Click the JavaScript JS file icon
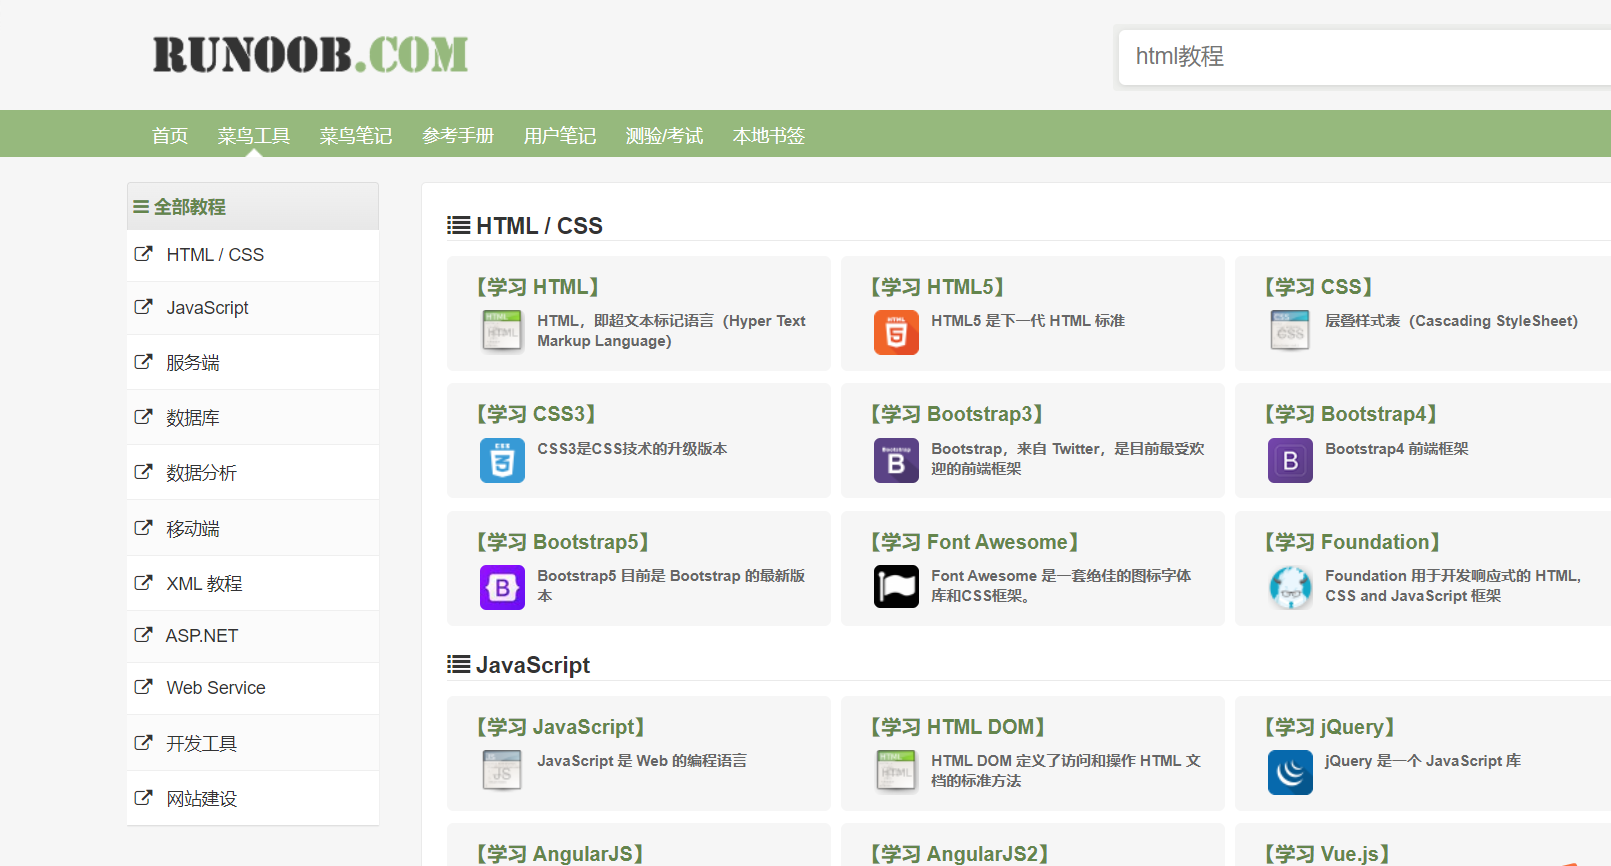This screenshot has width=1611, height=866. click(x=502, y=771)
